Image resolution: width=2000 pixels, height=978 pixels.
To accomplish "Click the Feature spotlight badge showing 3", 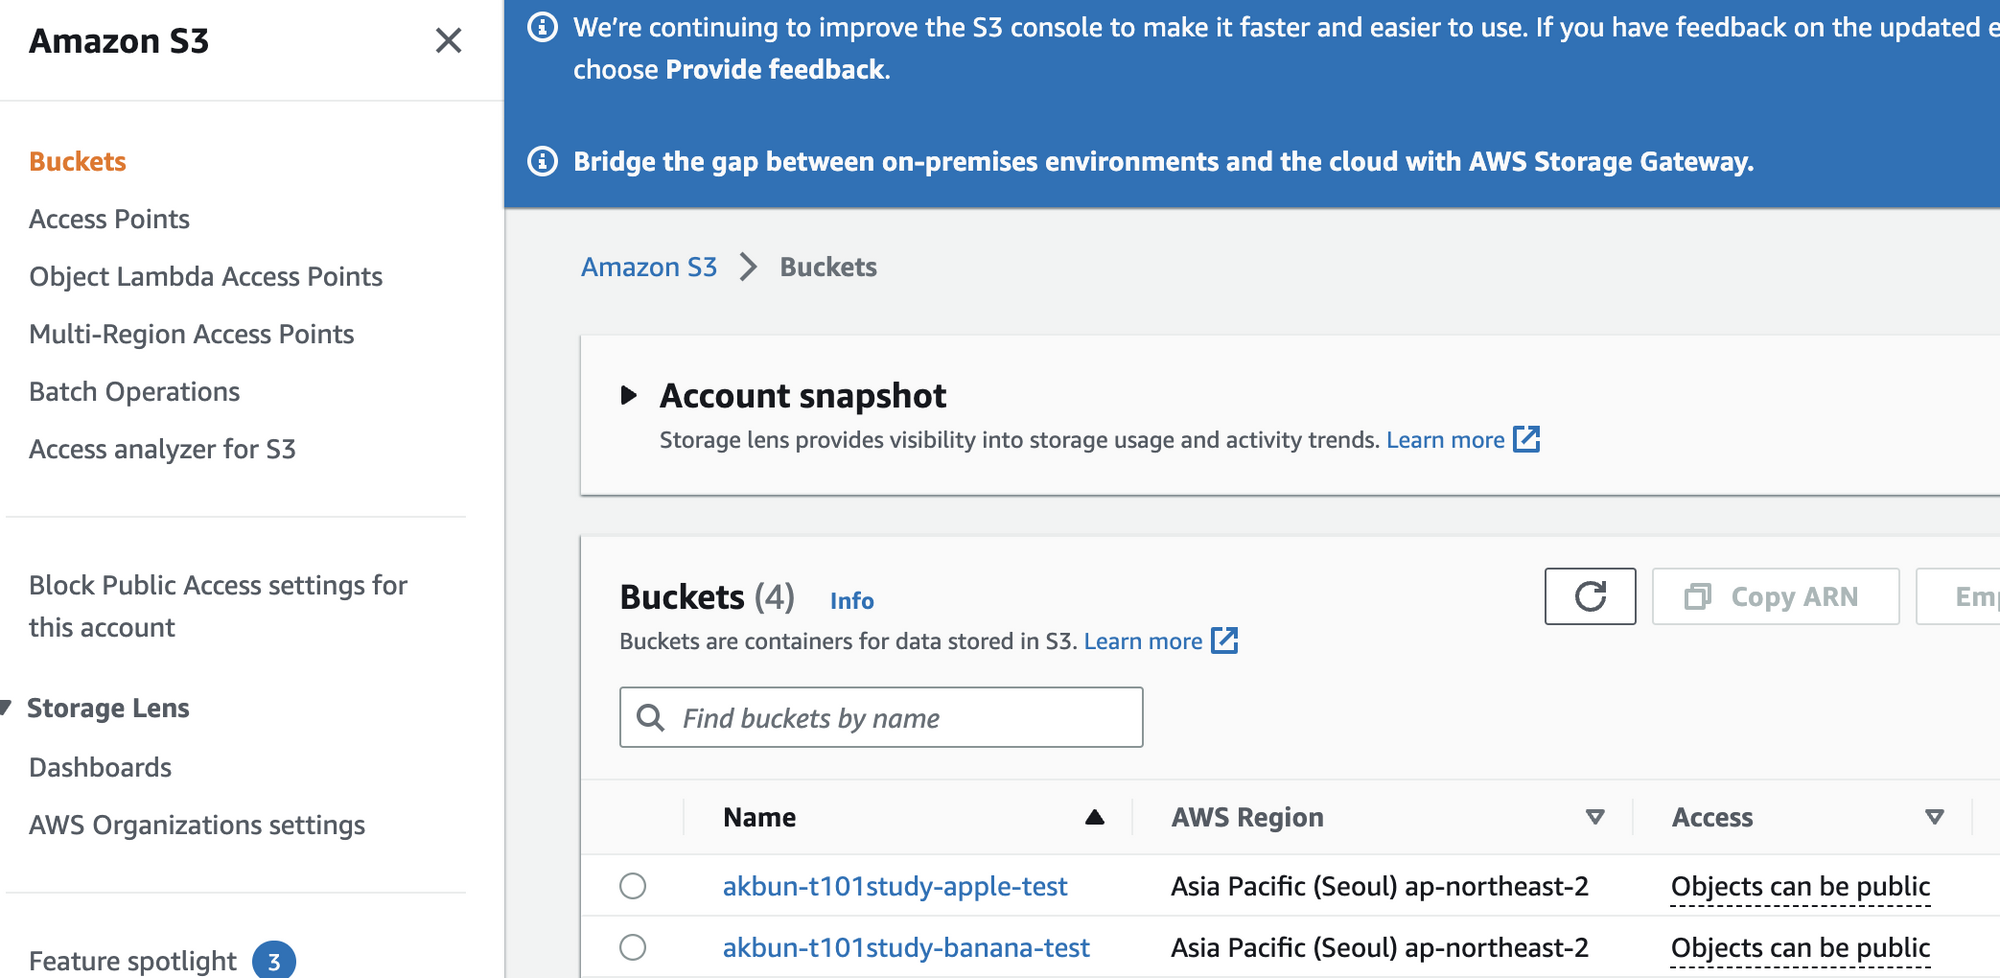I will 273,961.
